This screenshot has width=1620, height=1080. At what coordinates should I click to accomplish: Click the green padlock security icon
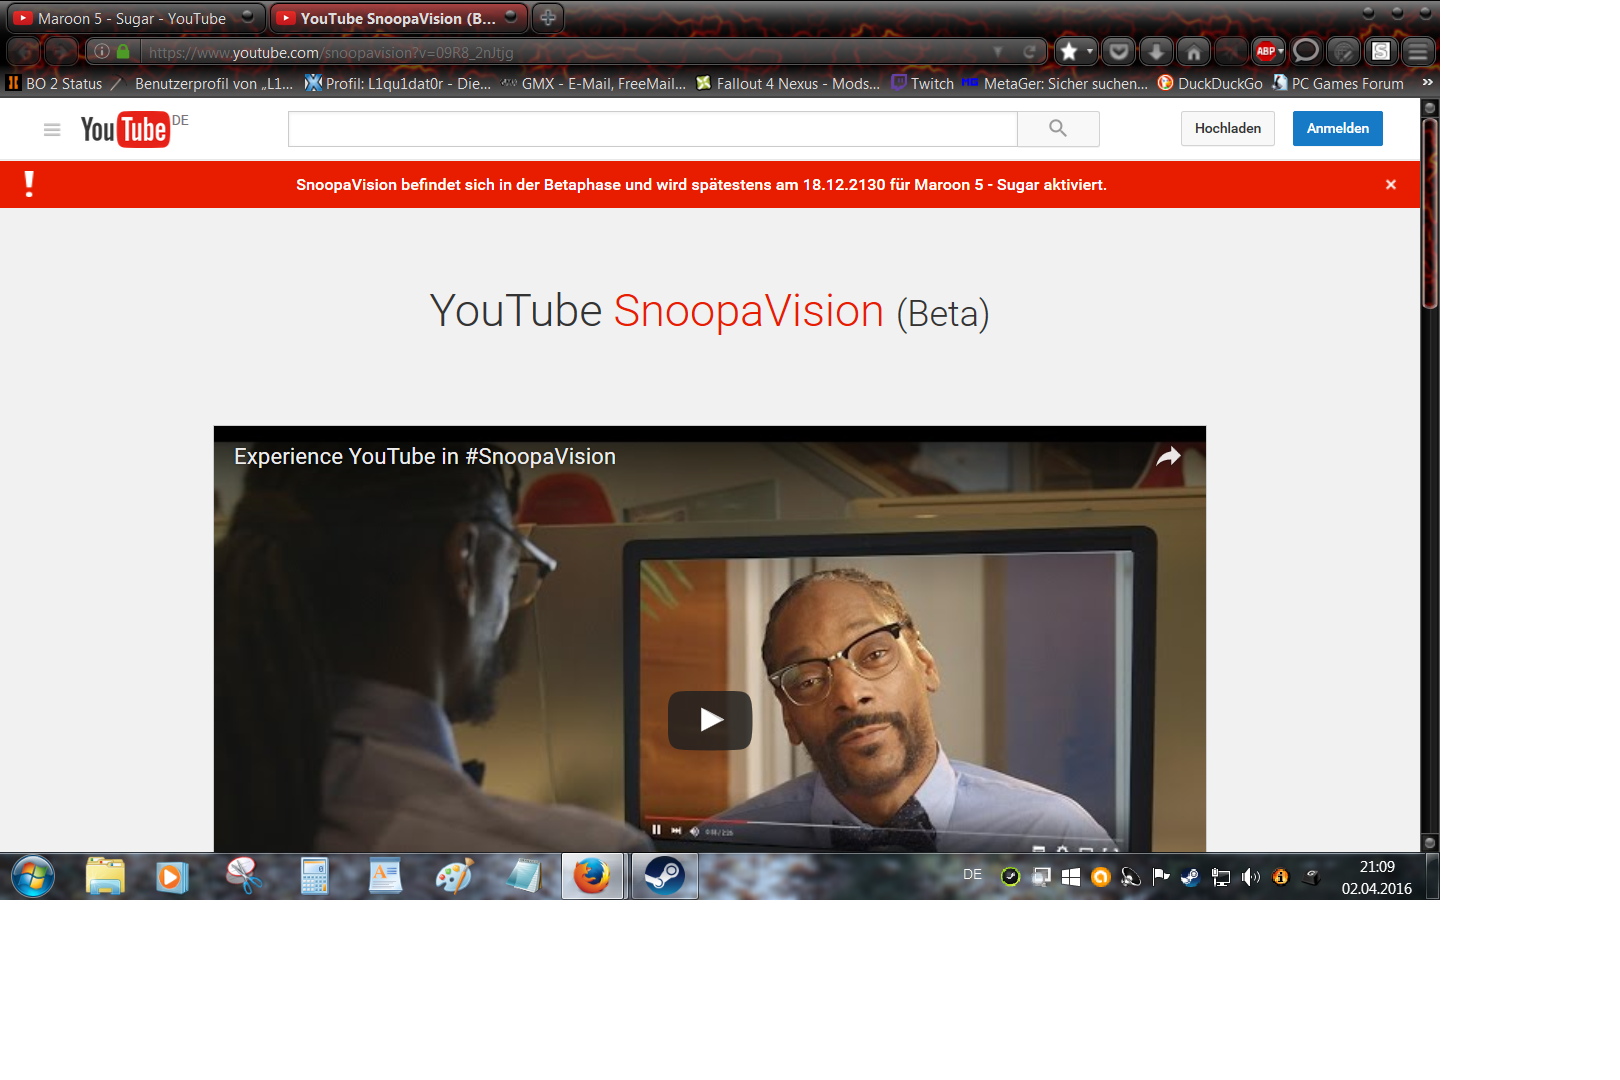point(123,51)
